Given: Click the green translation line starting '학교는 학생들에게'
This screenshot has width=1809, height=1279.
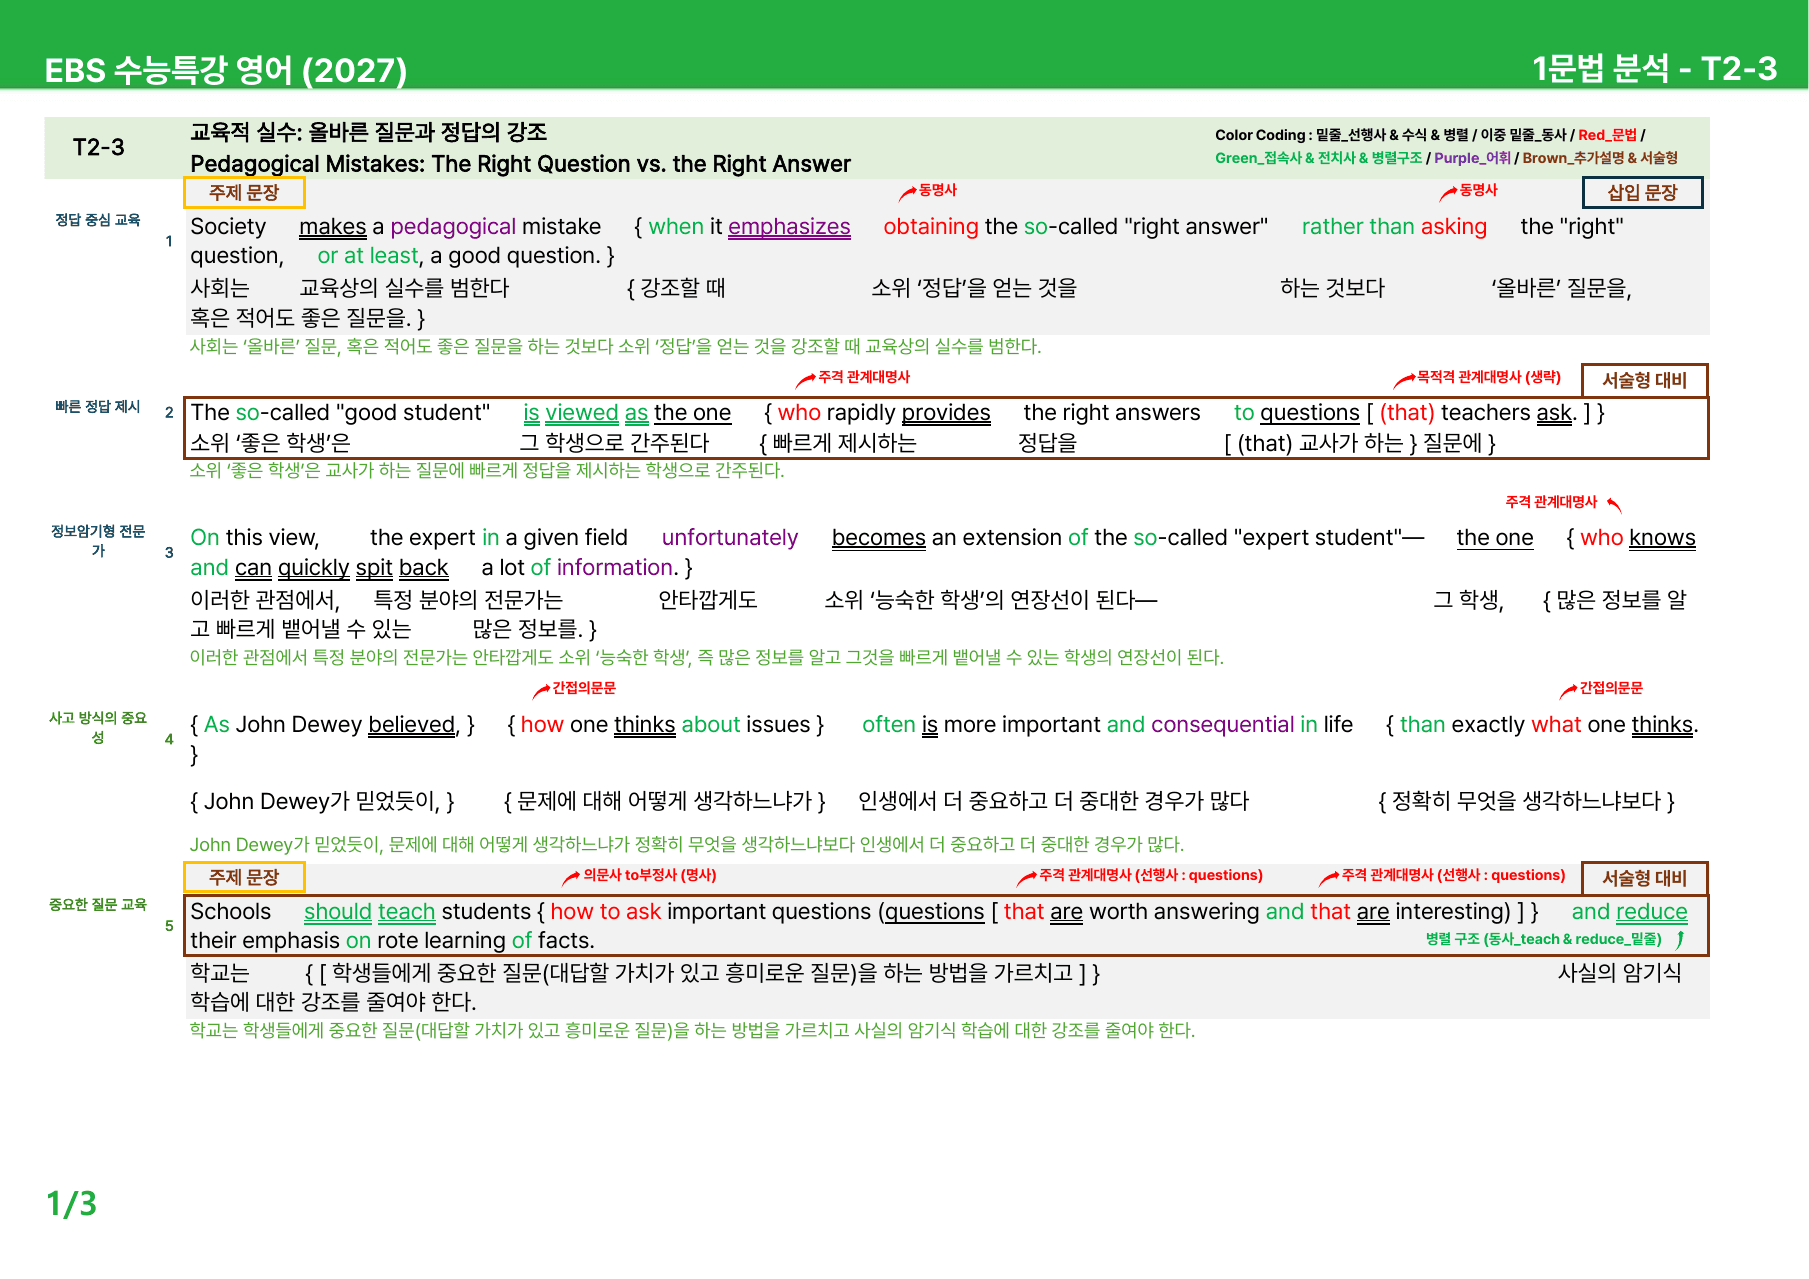Looking at the screenshot, I should pos(693,1031).
